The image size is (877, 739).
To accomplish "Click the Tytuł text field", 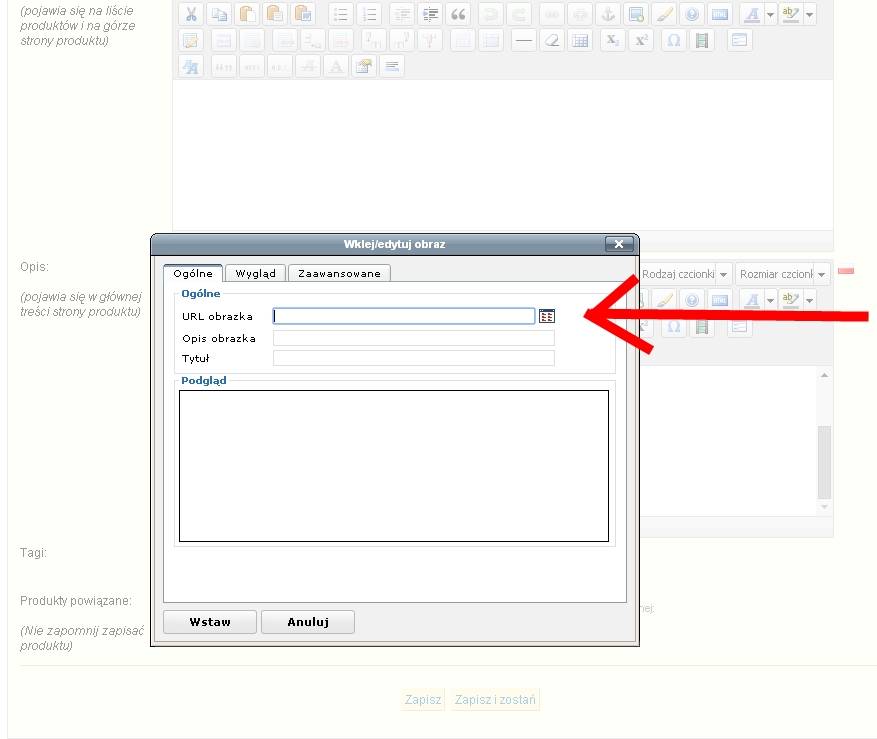I will click(x=414, y=358).
